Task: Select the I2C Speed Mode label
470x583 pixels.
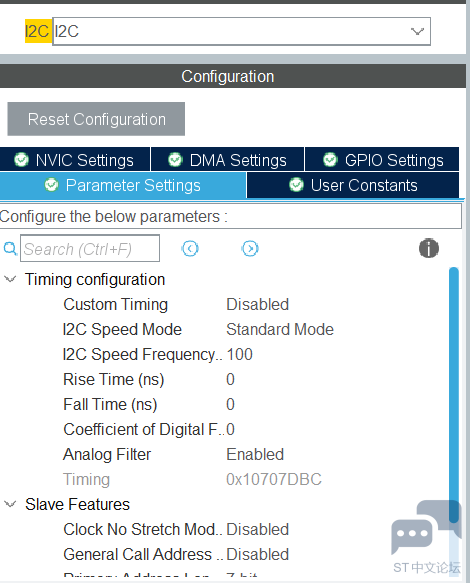Action: pyautogui.click(x=122, y=329)
